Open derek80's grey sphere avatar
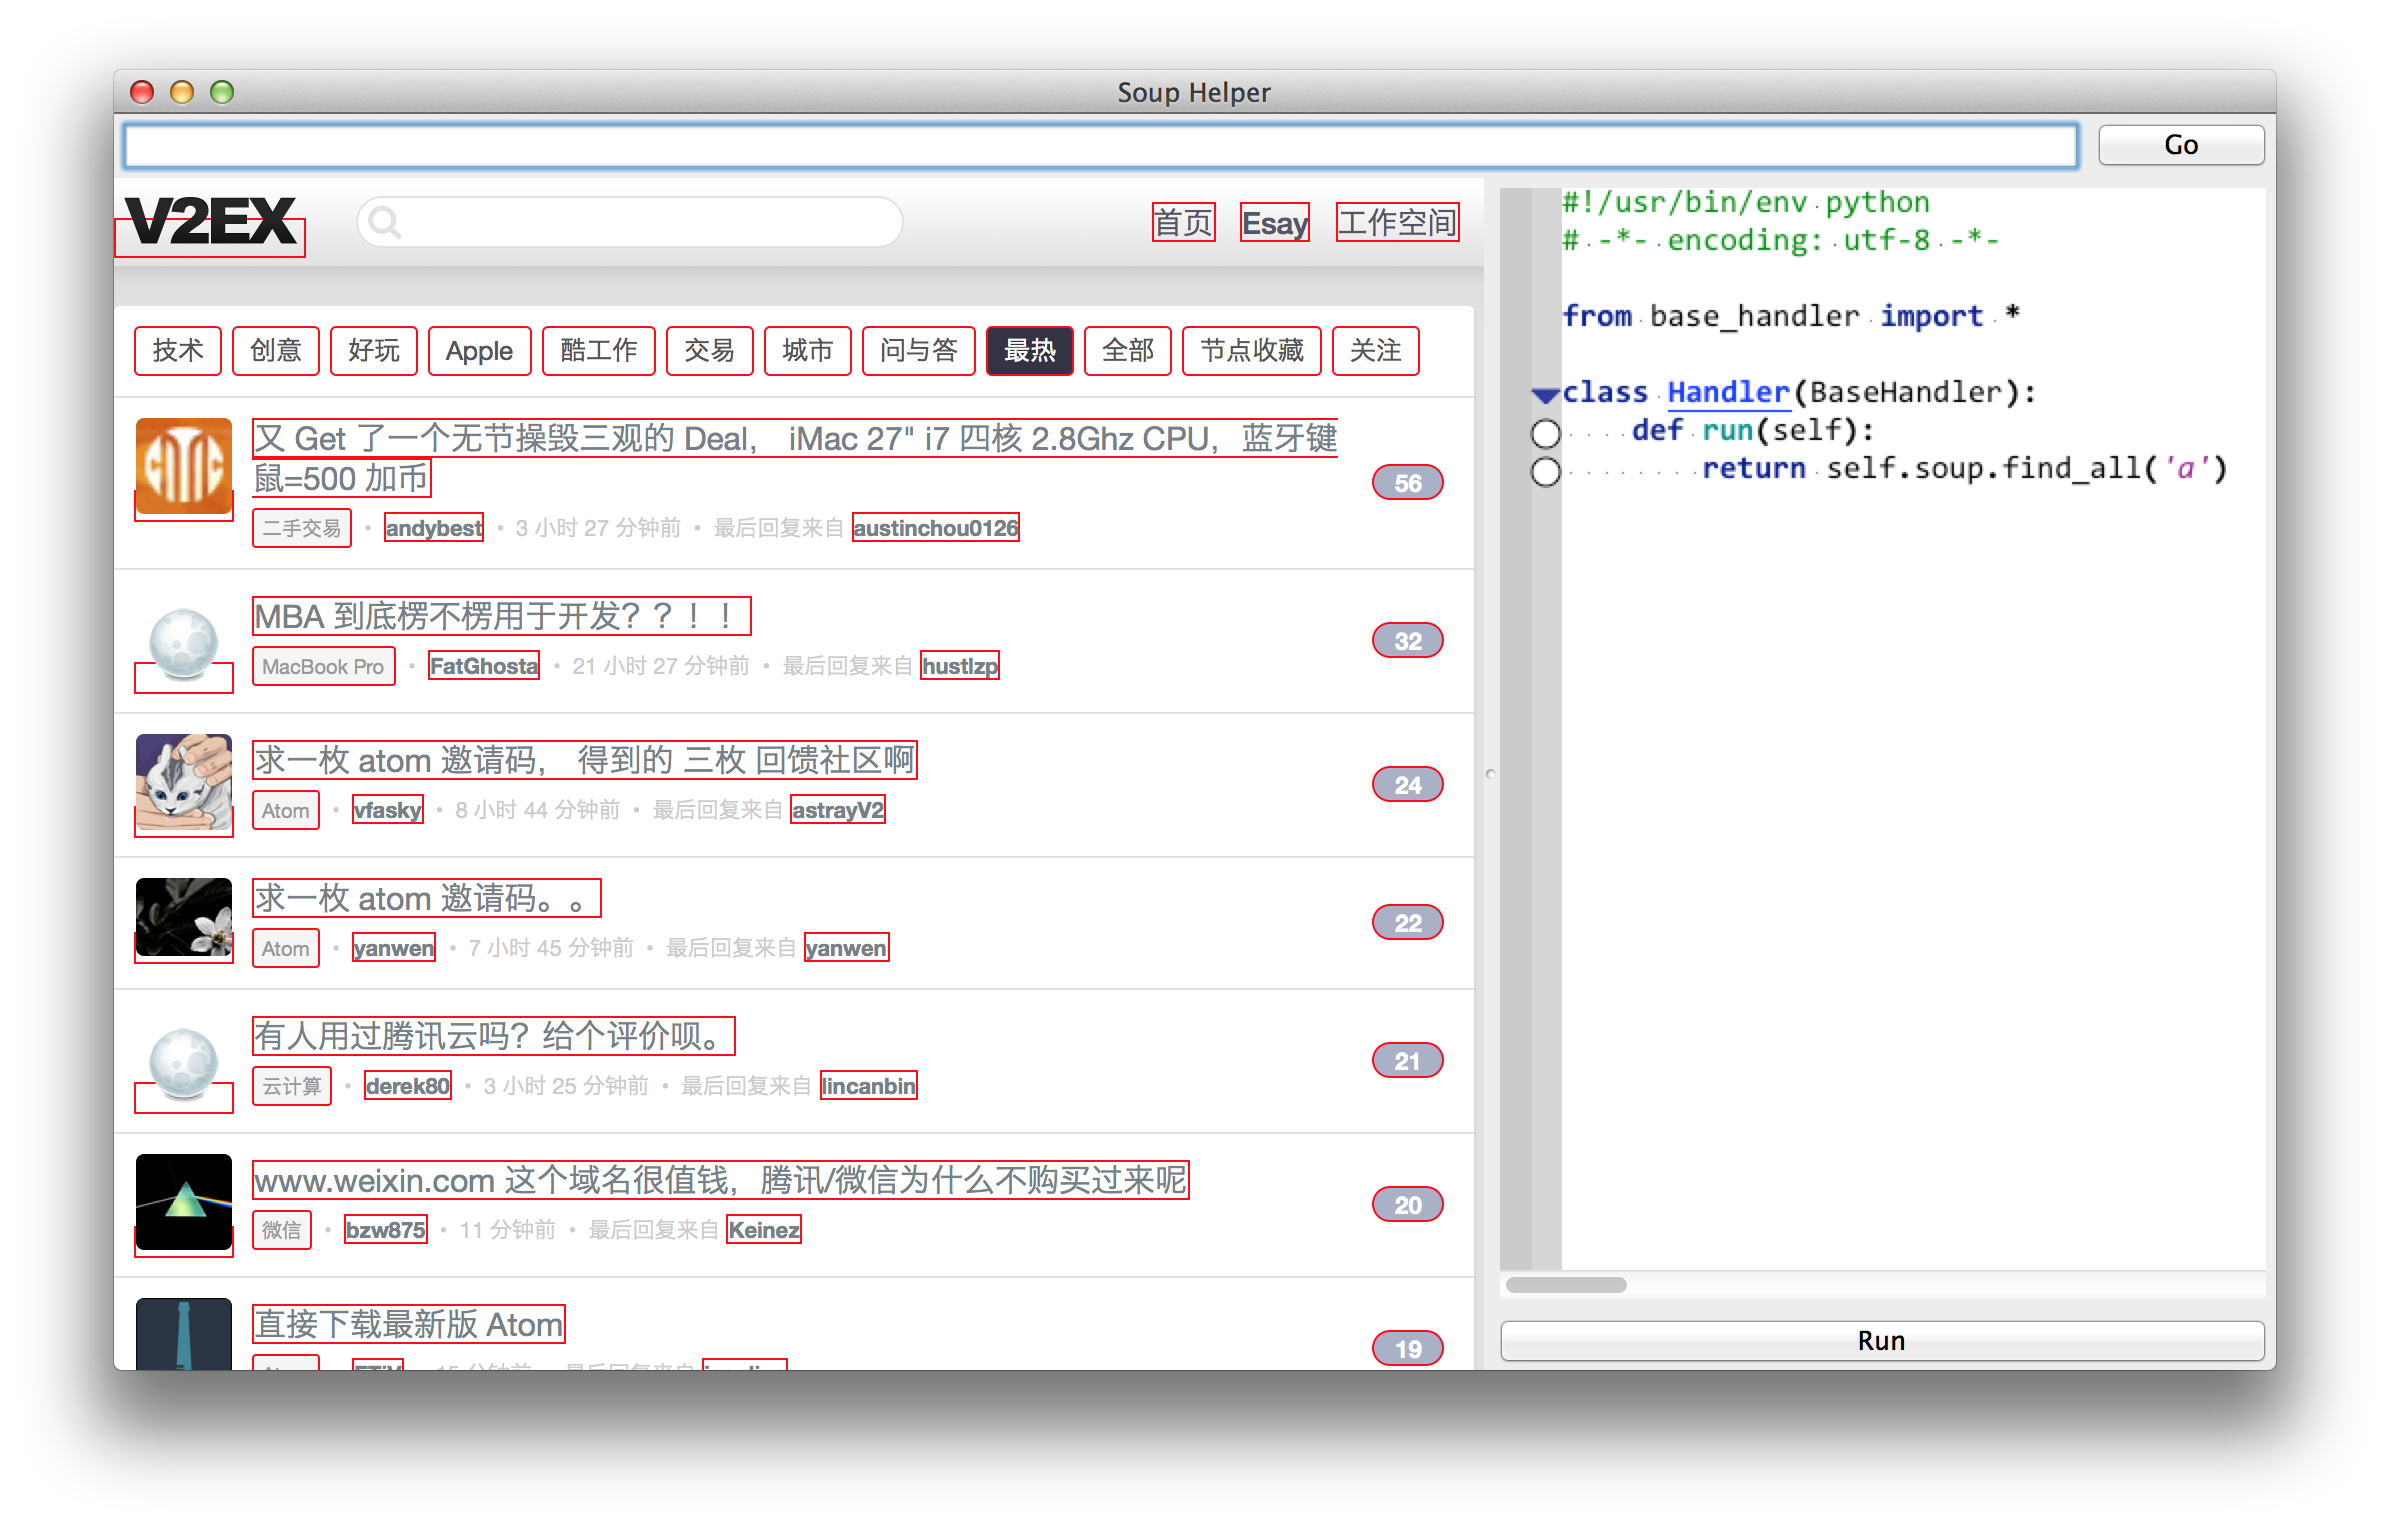Viewport: 2390px width, 1528px height. (x=184, y=1064)
